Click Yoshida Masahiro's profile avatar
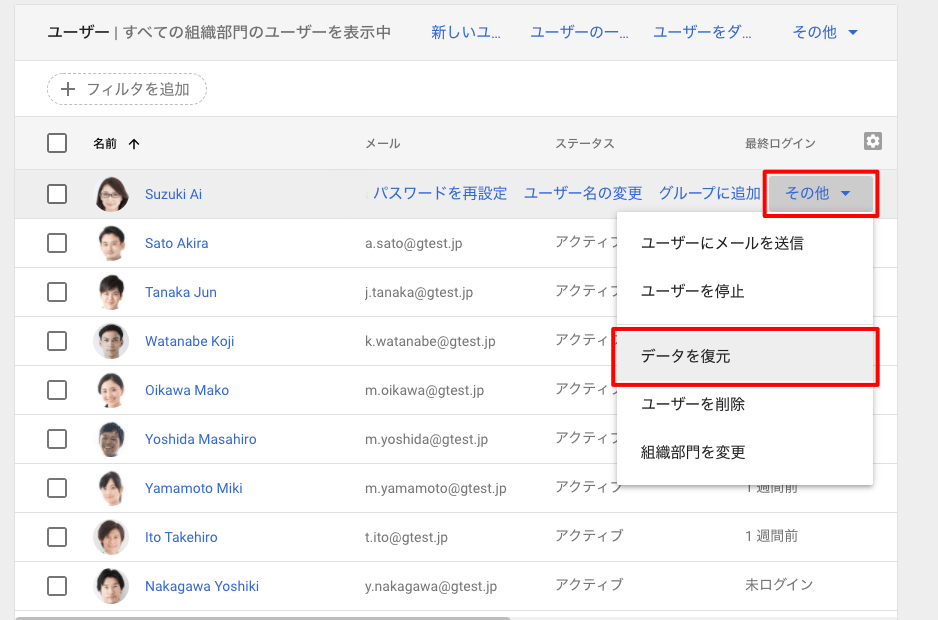938x620 pixels. click(111, 439)
